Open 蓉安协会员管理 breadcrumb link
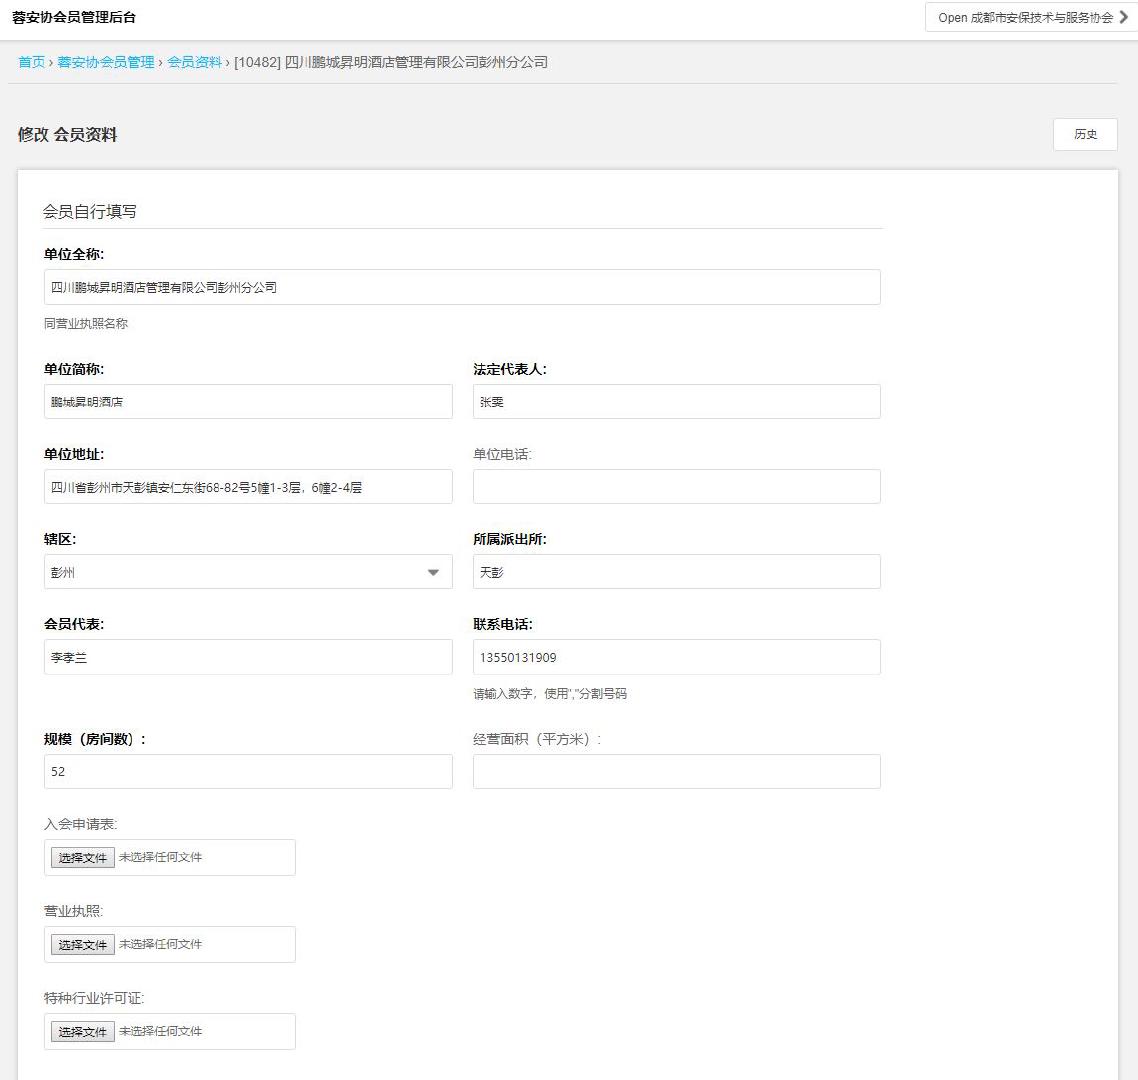 (106, 62)
